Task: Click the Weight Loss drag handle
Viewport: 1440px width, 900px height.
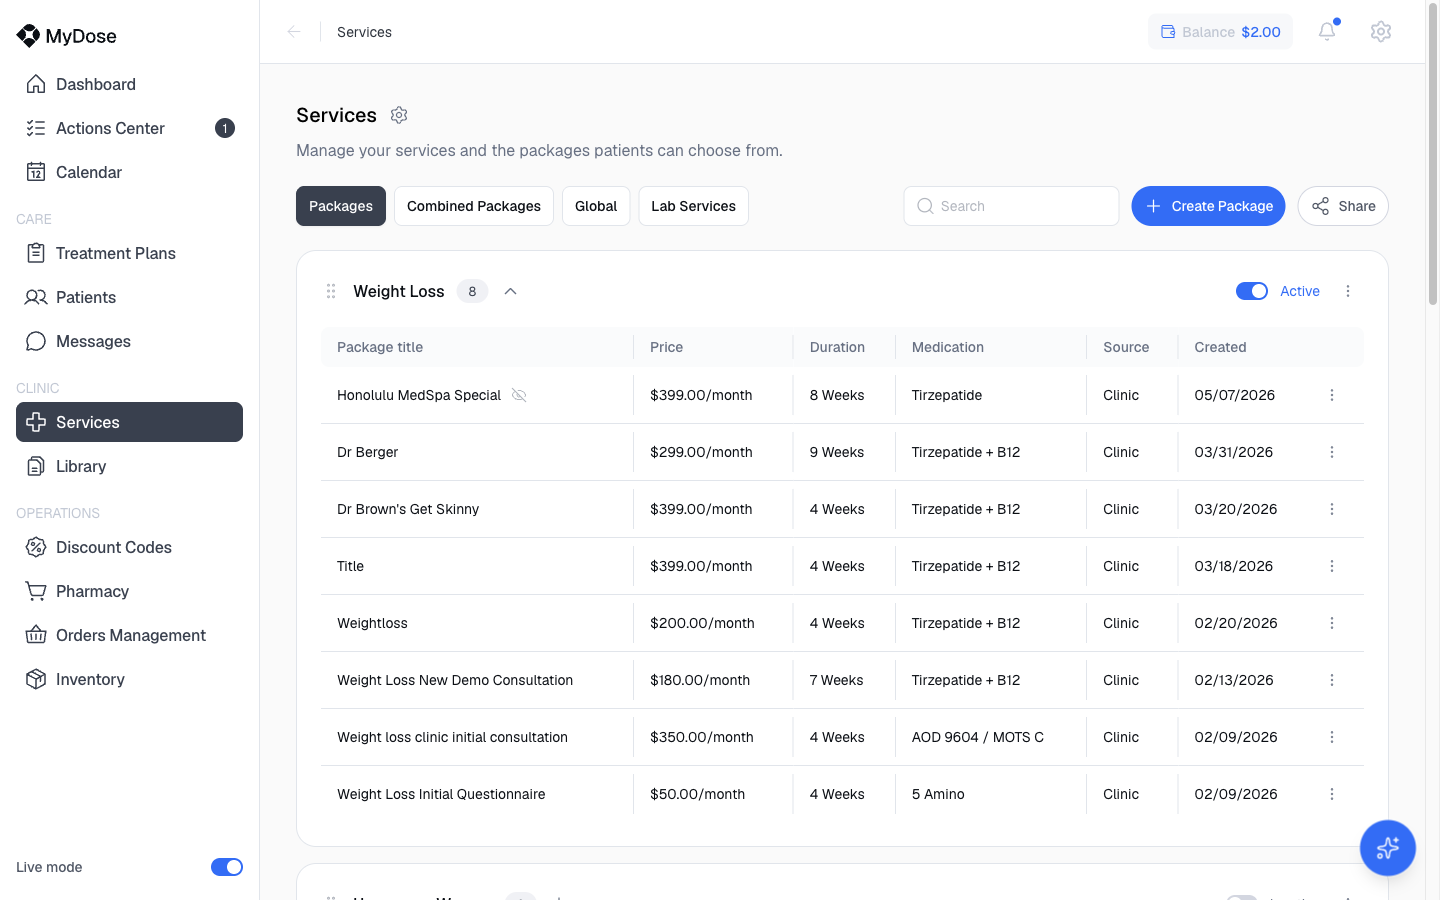Action: point(331,291)
